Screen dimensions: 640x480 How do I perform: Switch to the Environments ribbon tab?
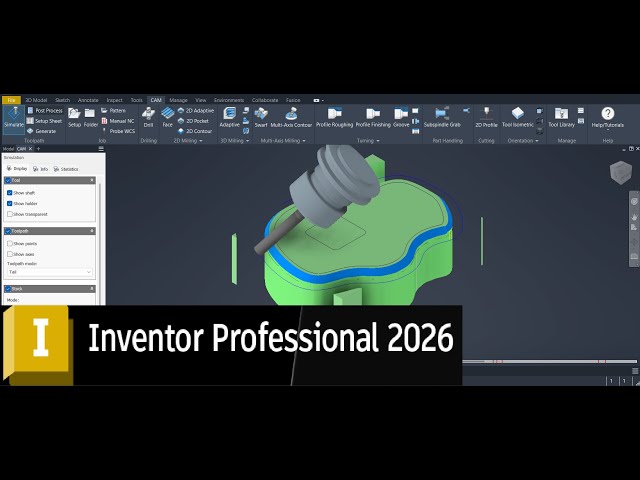[x=229, y=100]
